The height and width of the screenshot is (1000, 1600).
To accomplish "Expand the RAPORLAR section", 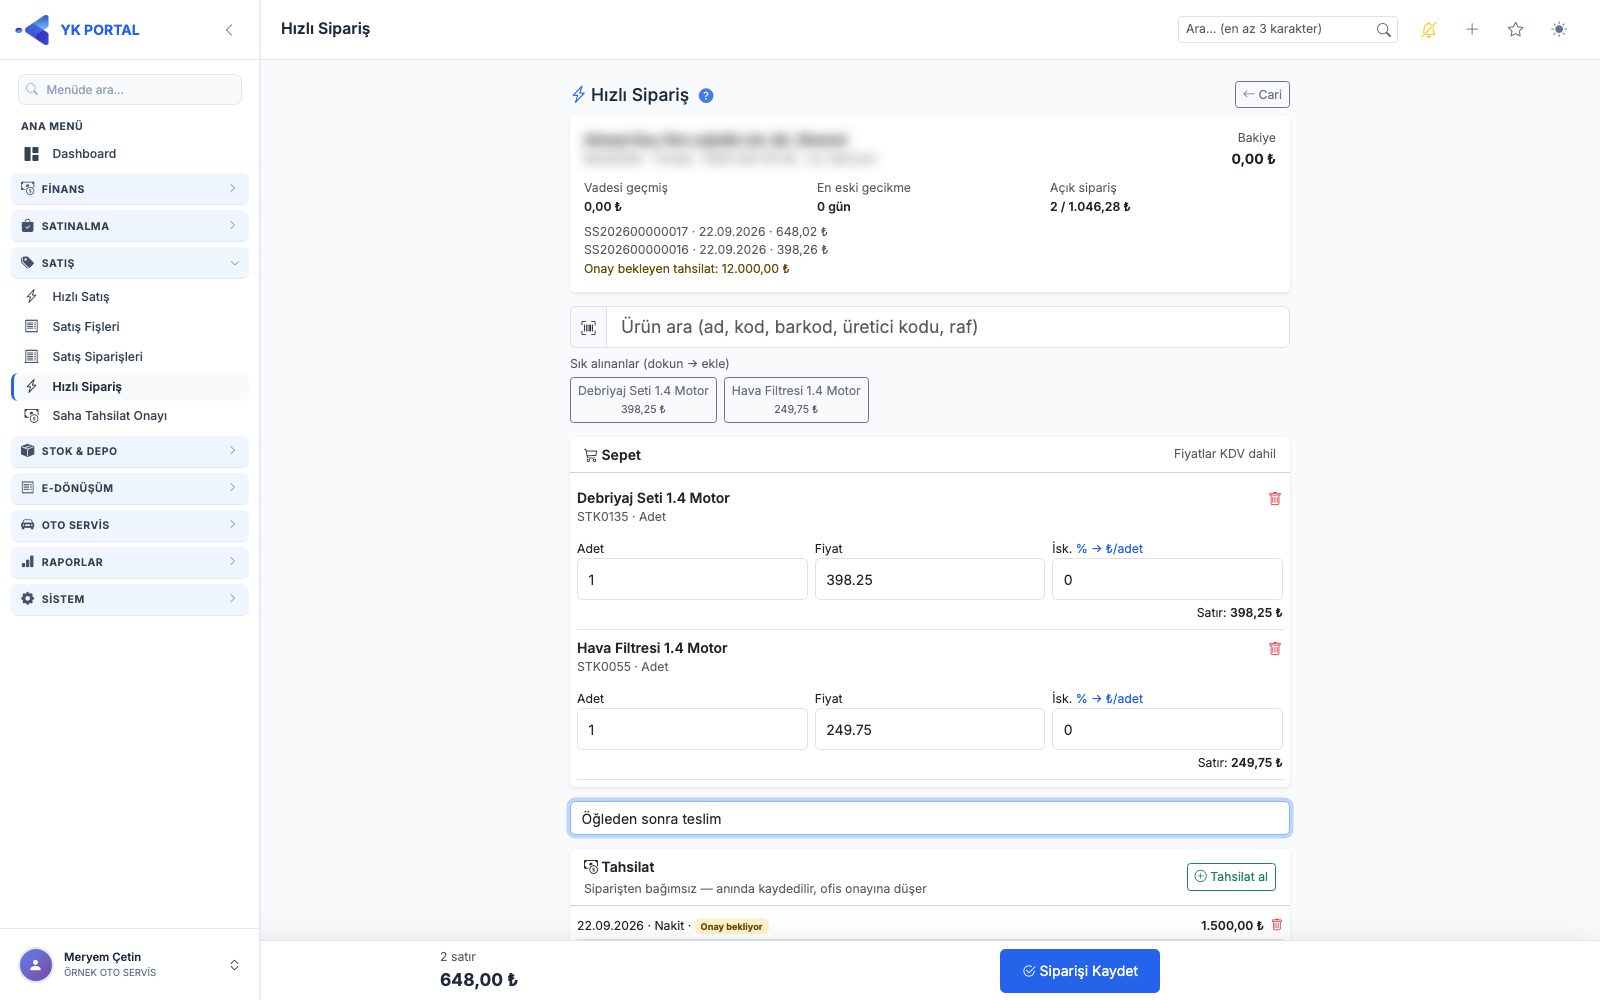I will point(130,562).
